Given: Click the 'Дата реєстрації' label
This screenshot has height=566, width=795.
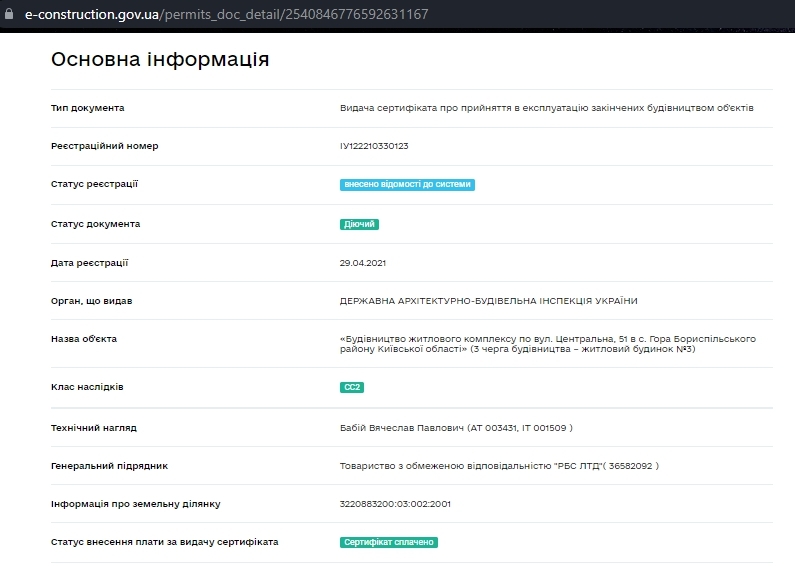Looking at the screenshot, I should [89, 263].
